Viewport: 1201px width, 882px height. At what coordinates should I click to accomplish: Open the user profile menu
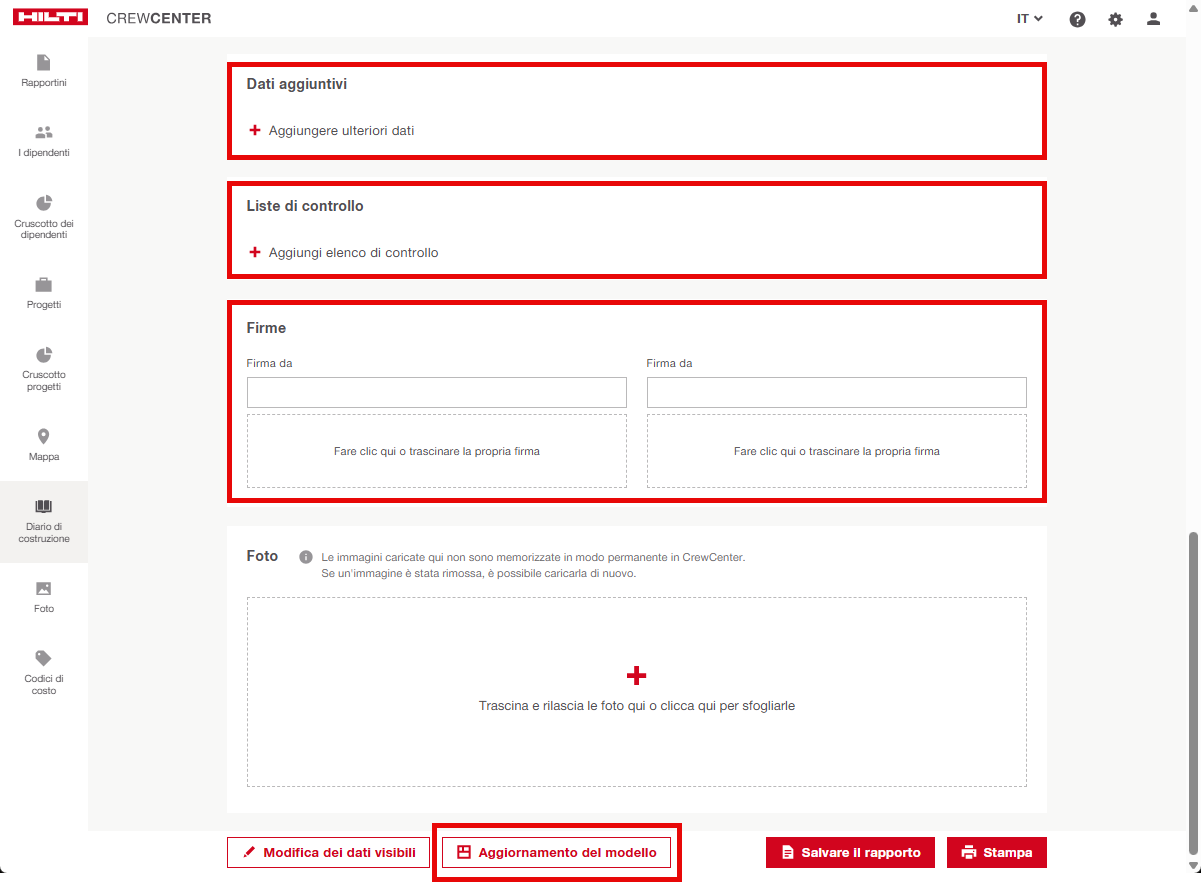click(1154, 19)
